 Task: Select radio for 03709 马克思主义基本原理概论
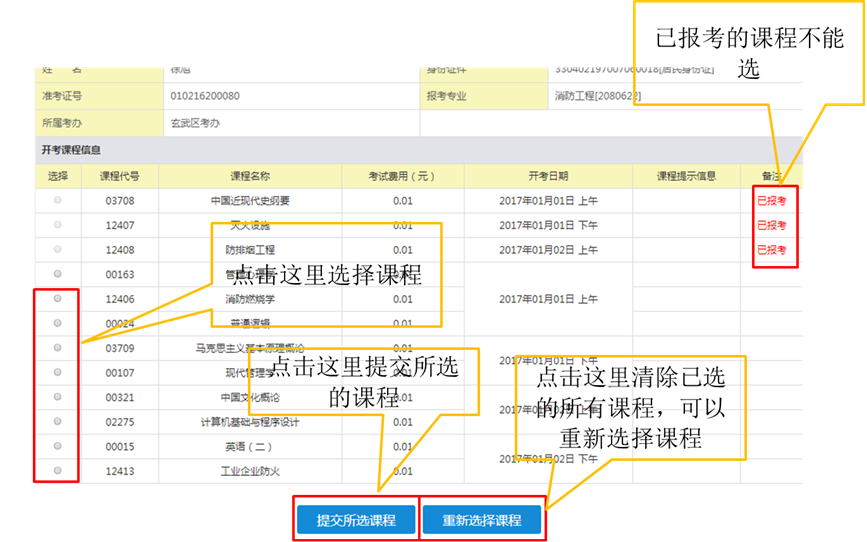click(57, 347)
